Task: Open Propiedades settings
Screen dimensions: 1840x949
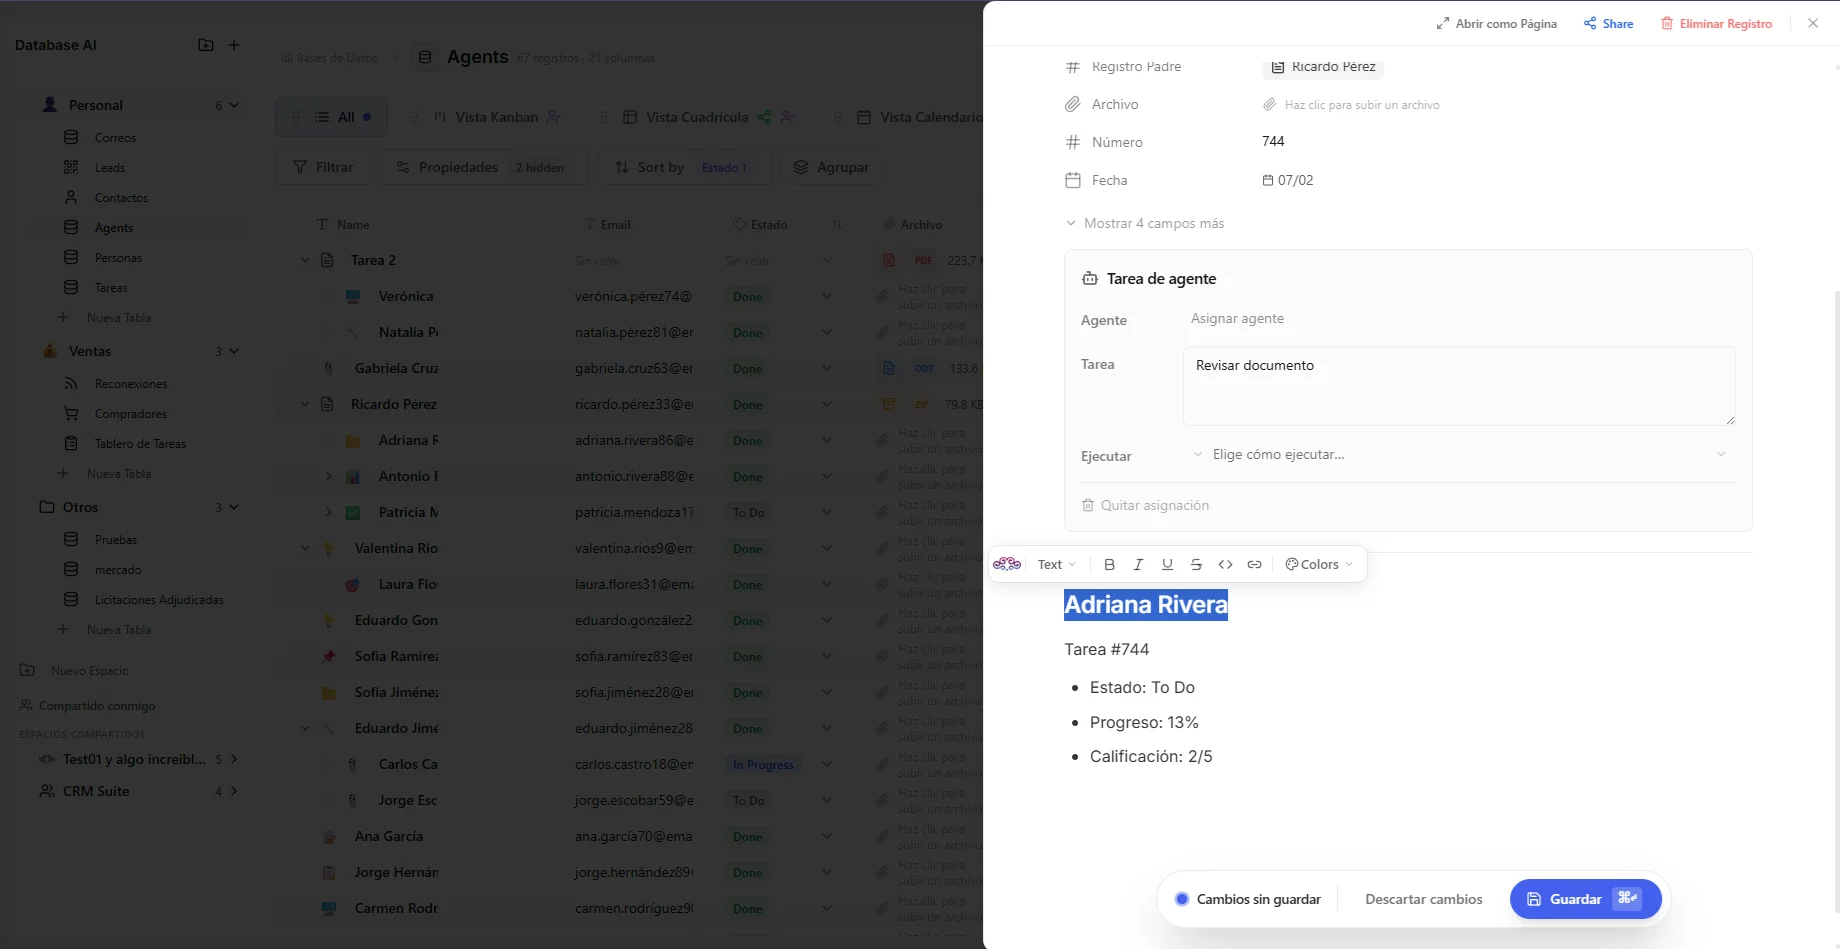Action: point(483,167)
